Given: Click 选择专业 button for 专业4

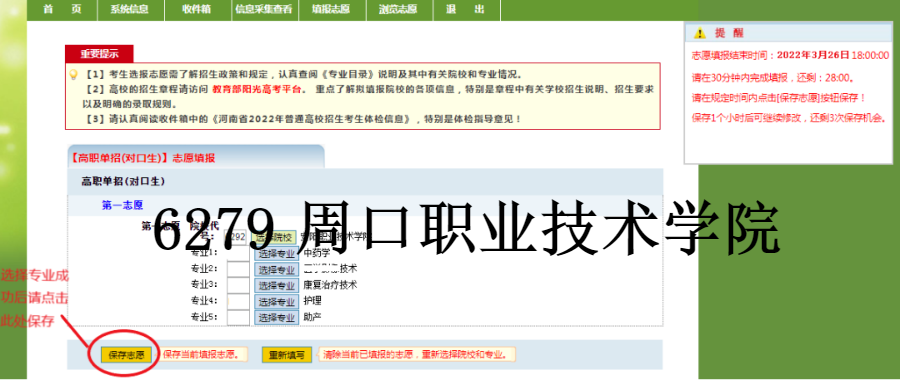Looking at the screenshot, I should [276, 301].
